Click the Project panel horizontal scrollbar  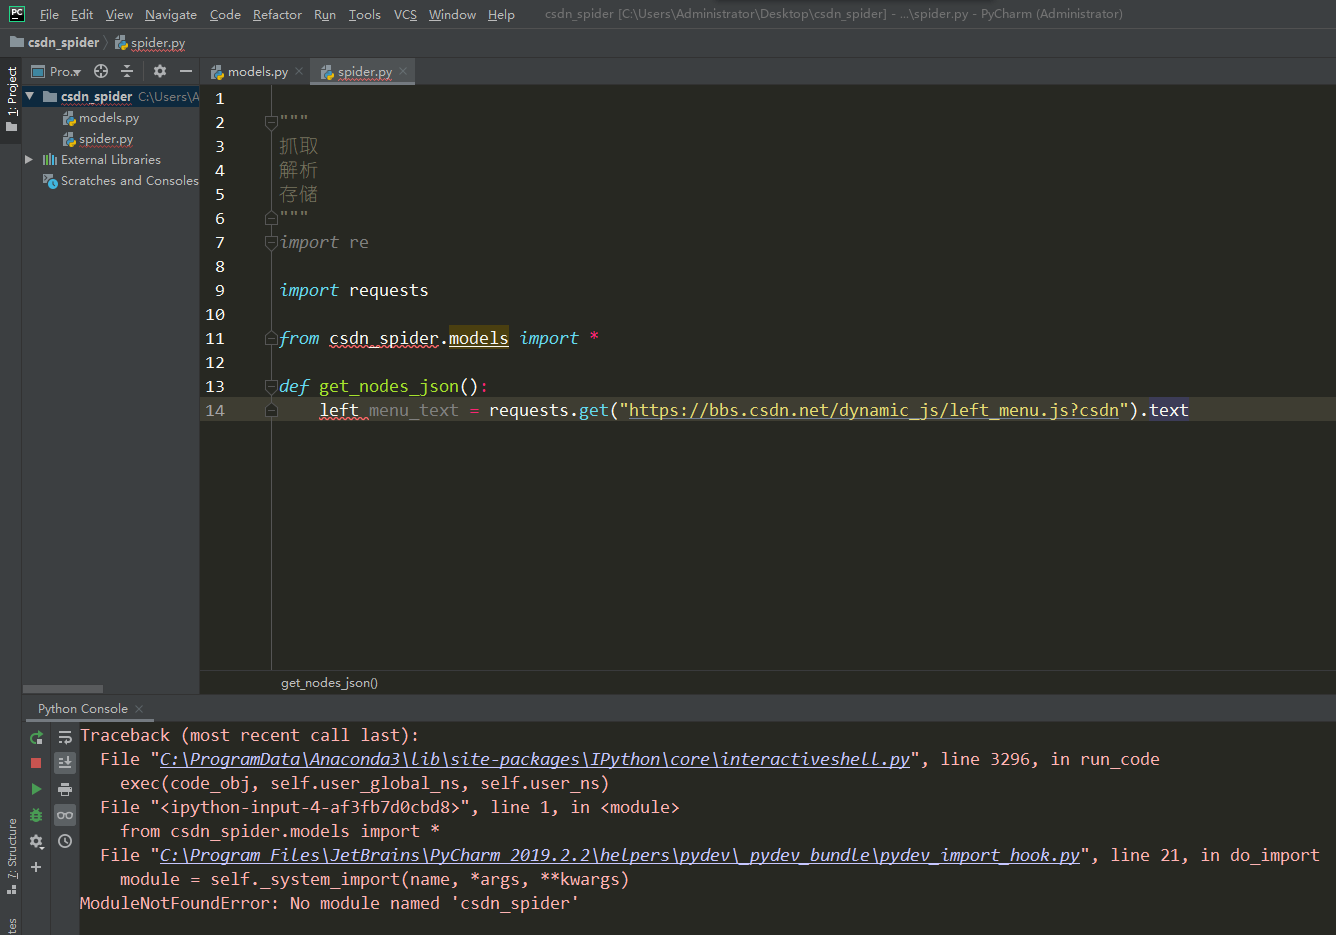pos(62,689)
